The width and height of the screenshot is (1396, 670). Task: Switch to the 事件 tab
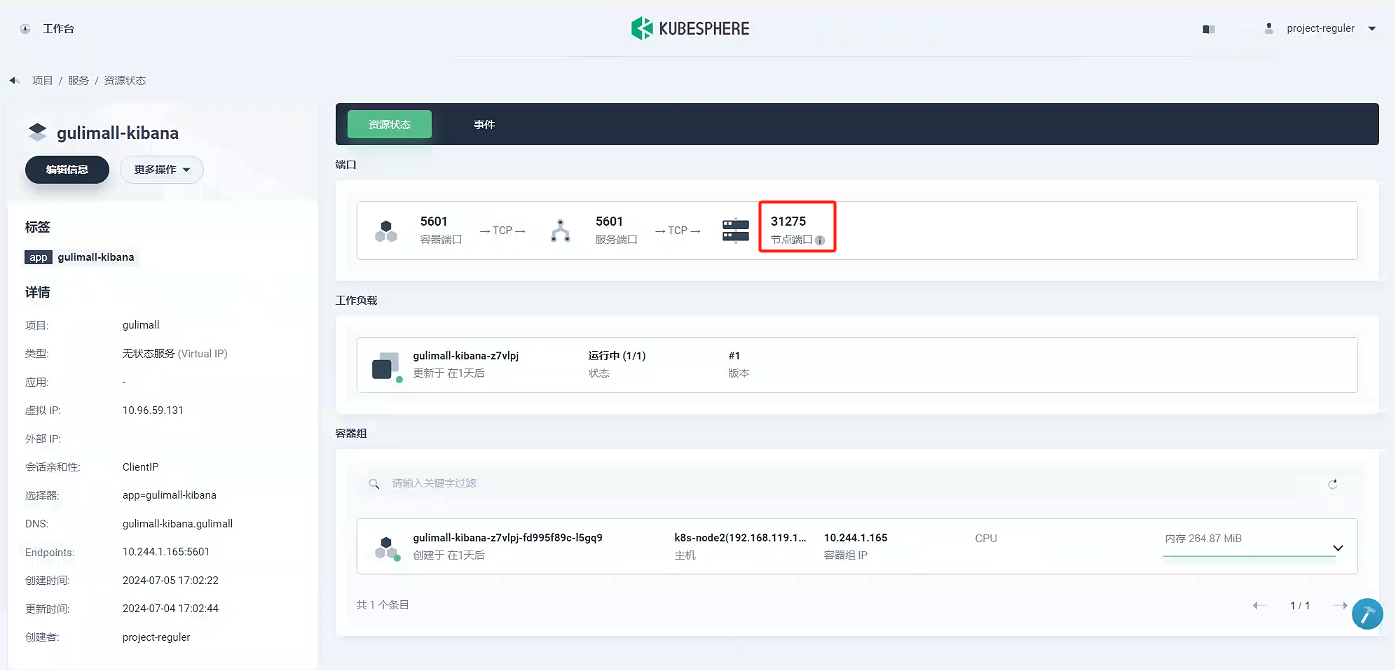tap(484, 124)
